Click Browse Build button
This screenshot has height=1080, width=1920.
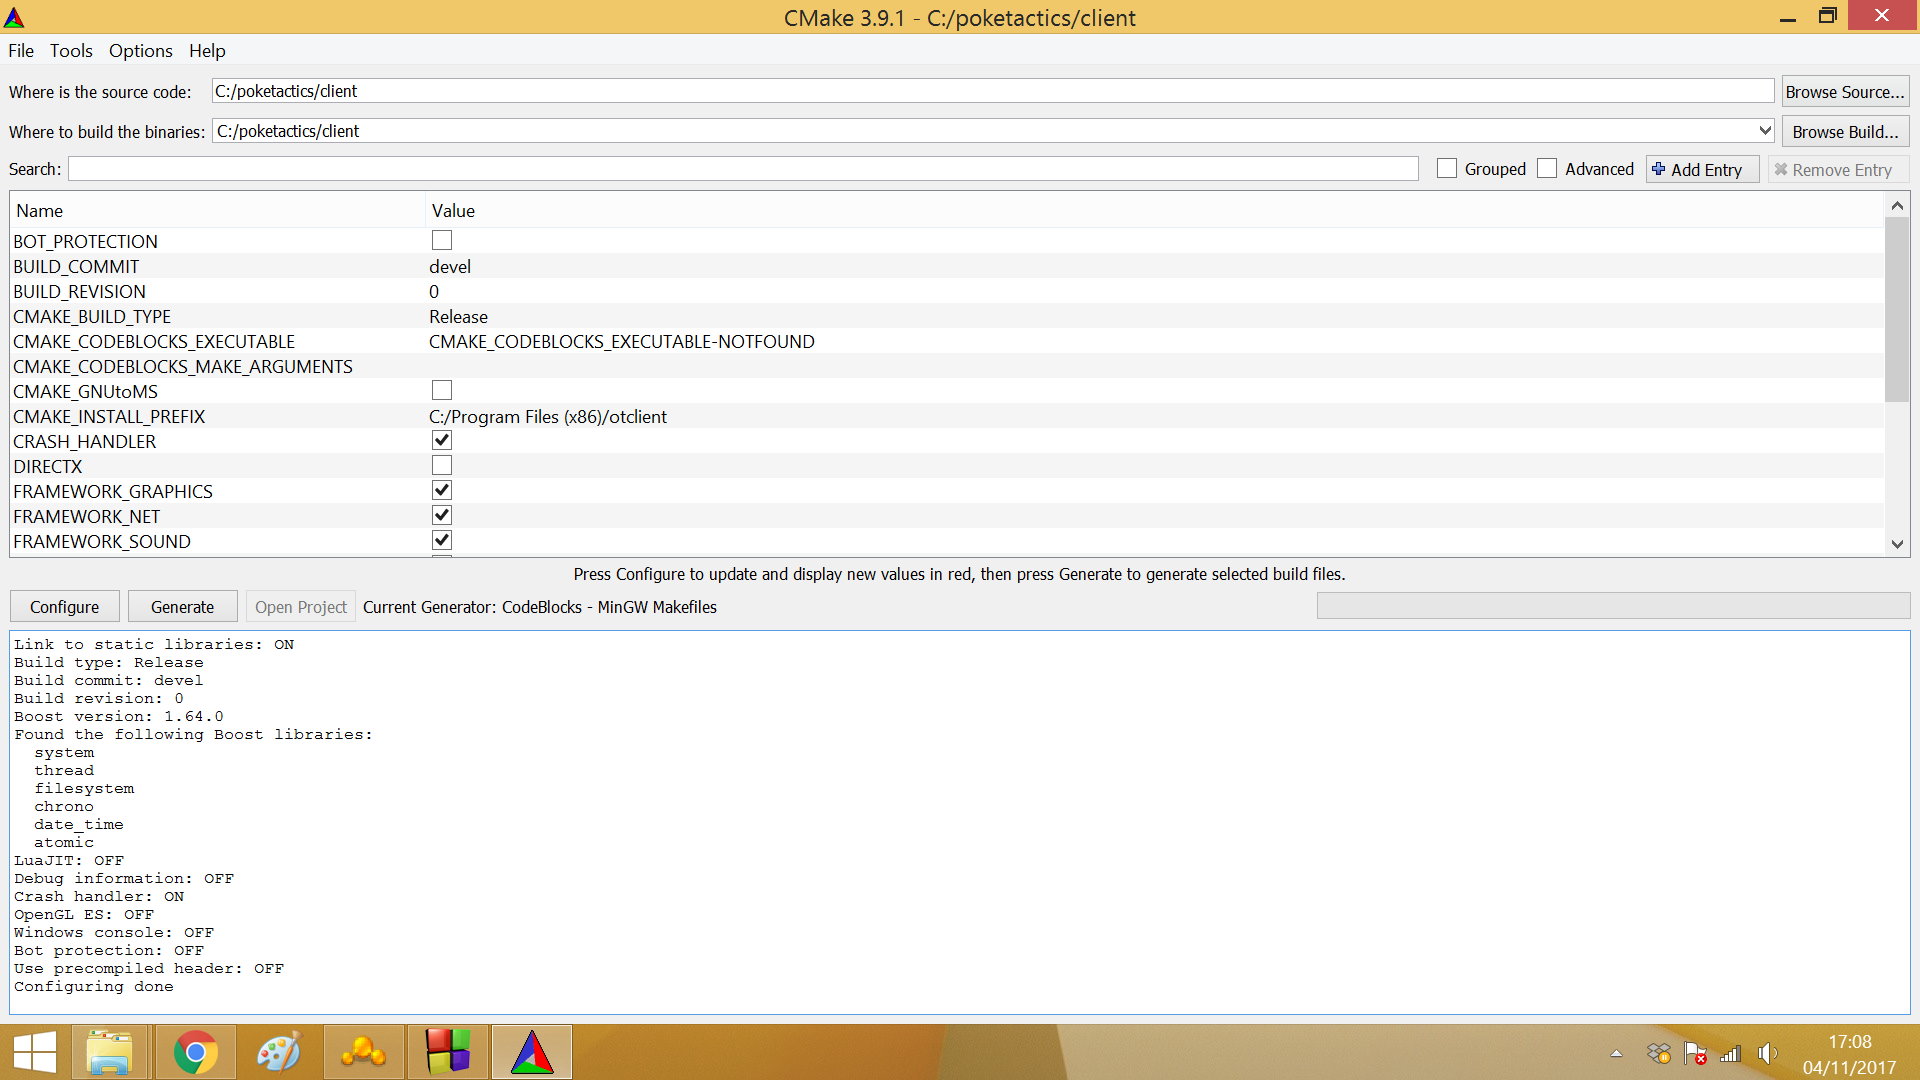[1845, 132]
